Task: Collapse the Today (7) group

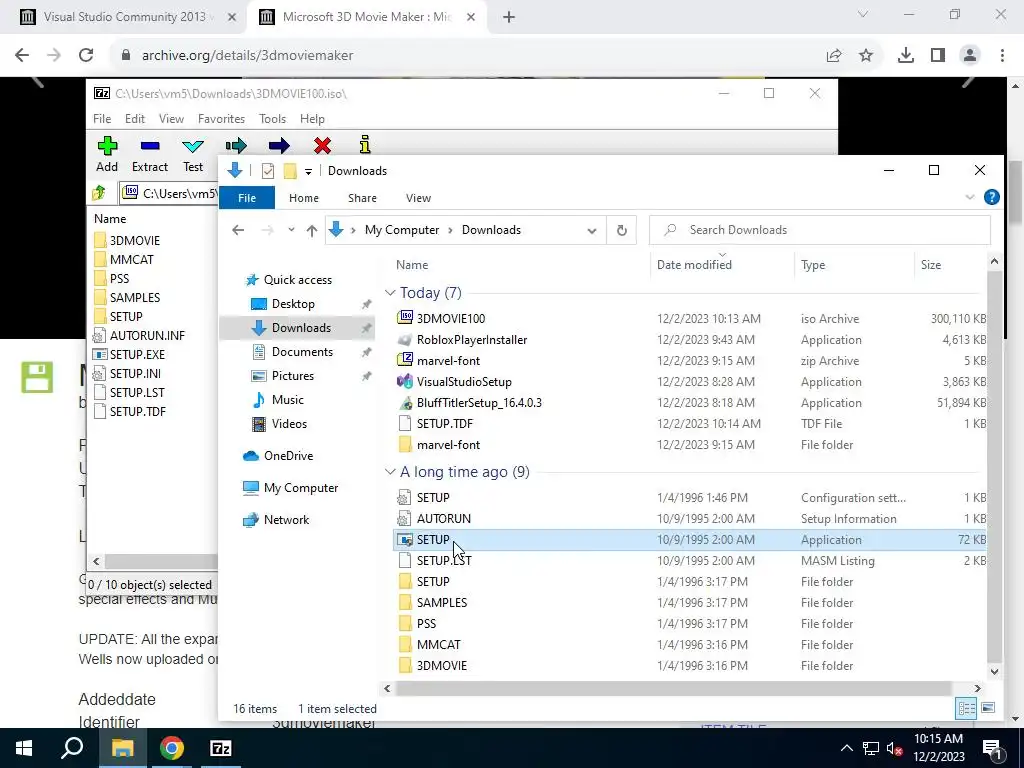Action: pyautogui.click(x=390, y=293)
